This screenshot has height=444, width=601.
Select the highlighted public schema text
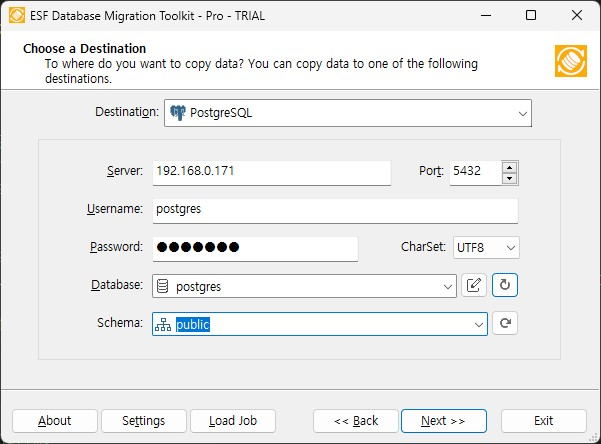[x=193, y=325]
